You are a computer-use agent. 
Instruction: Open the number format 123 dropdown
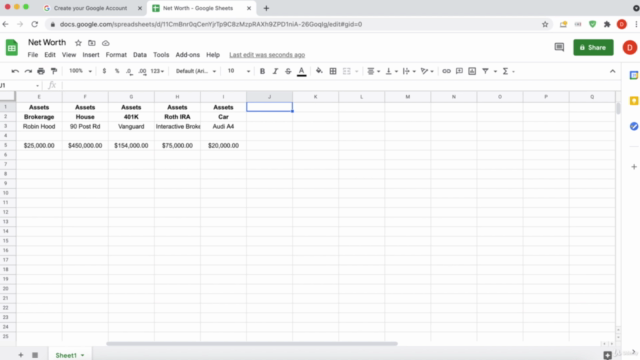click(157, 71)
